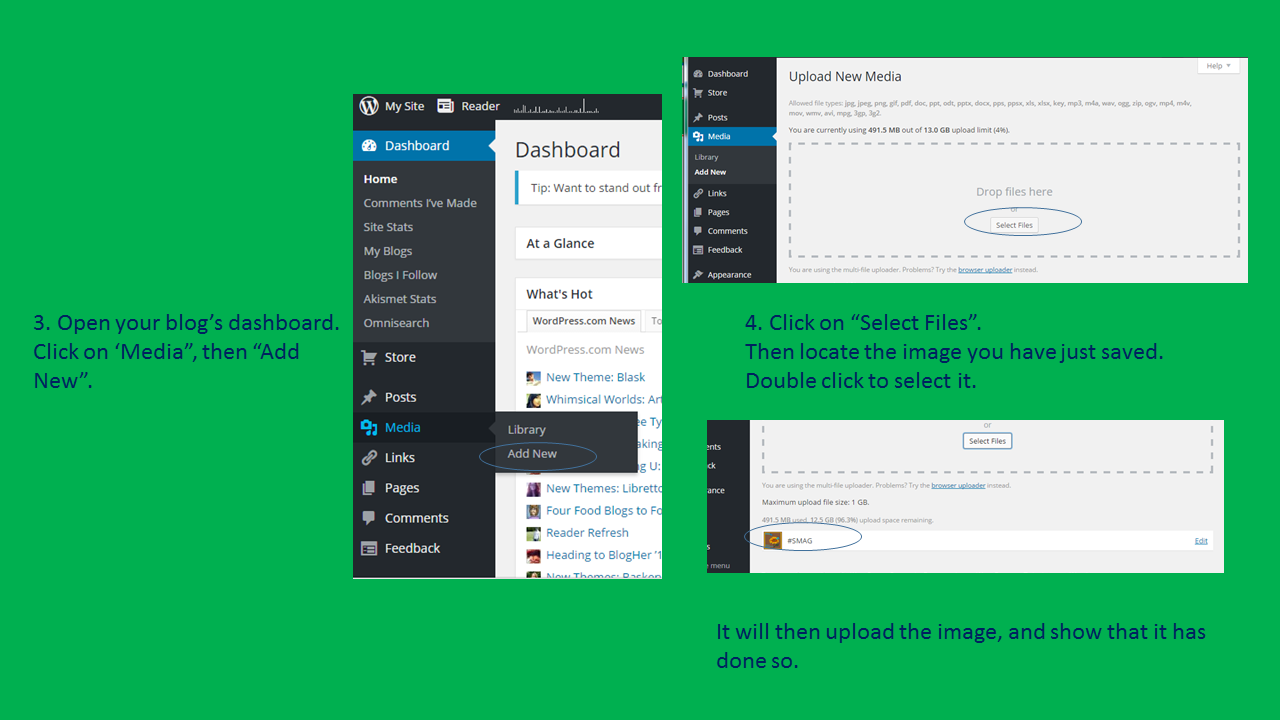Click the Posts pushpin icon above highlighted blue Media
Viewport: 1280px width, 720px height.
[x=369, y=397]
